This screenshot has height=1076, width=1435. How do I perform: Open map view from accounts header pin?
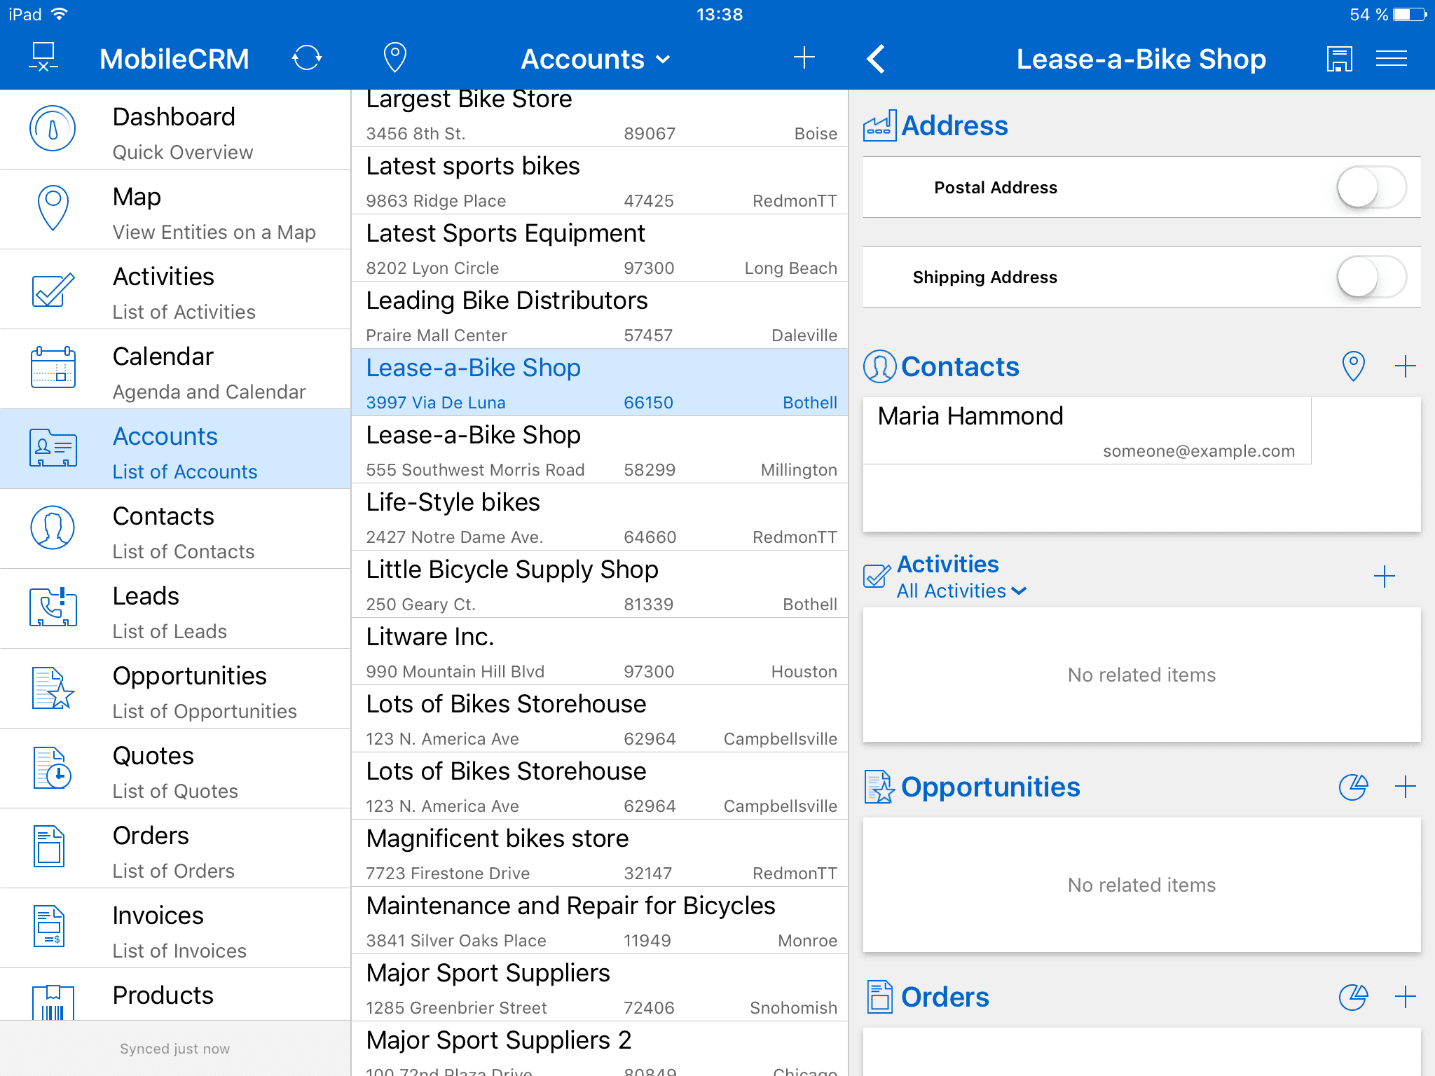pos(395,58)
